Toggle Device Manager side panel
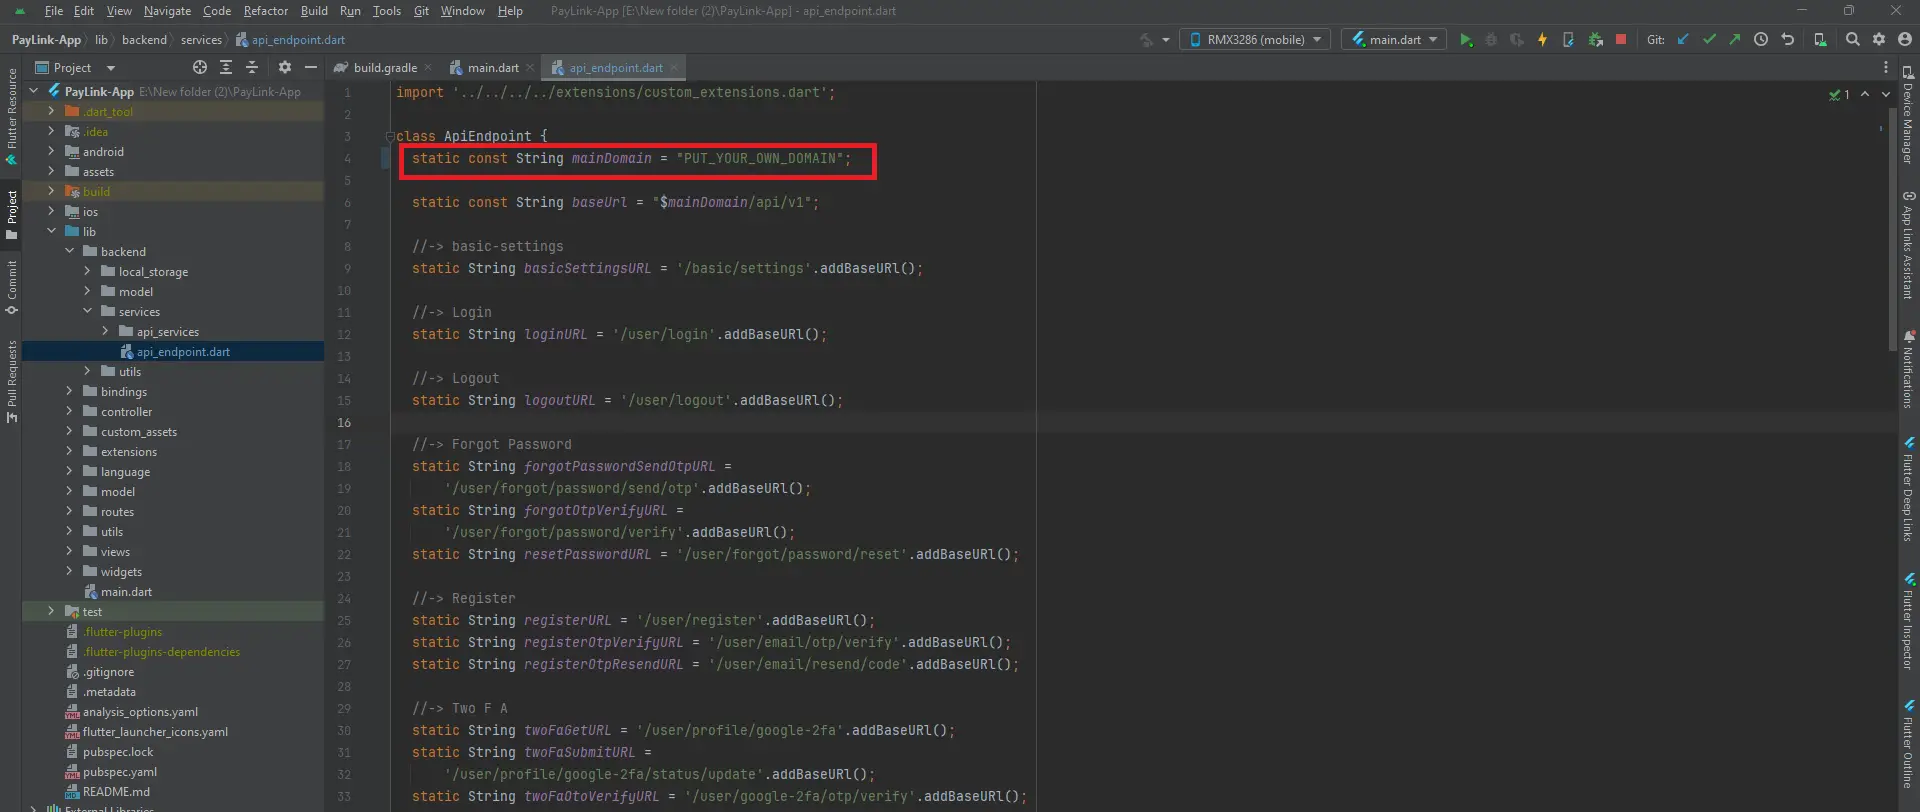The width and height of the screenshot is (1920, 812). 1908,115
